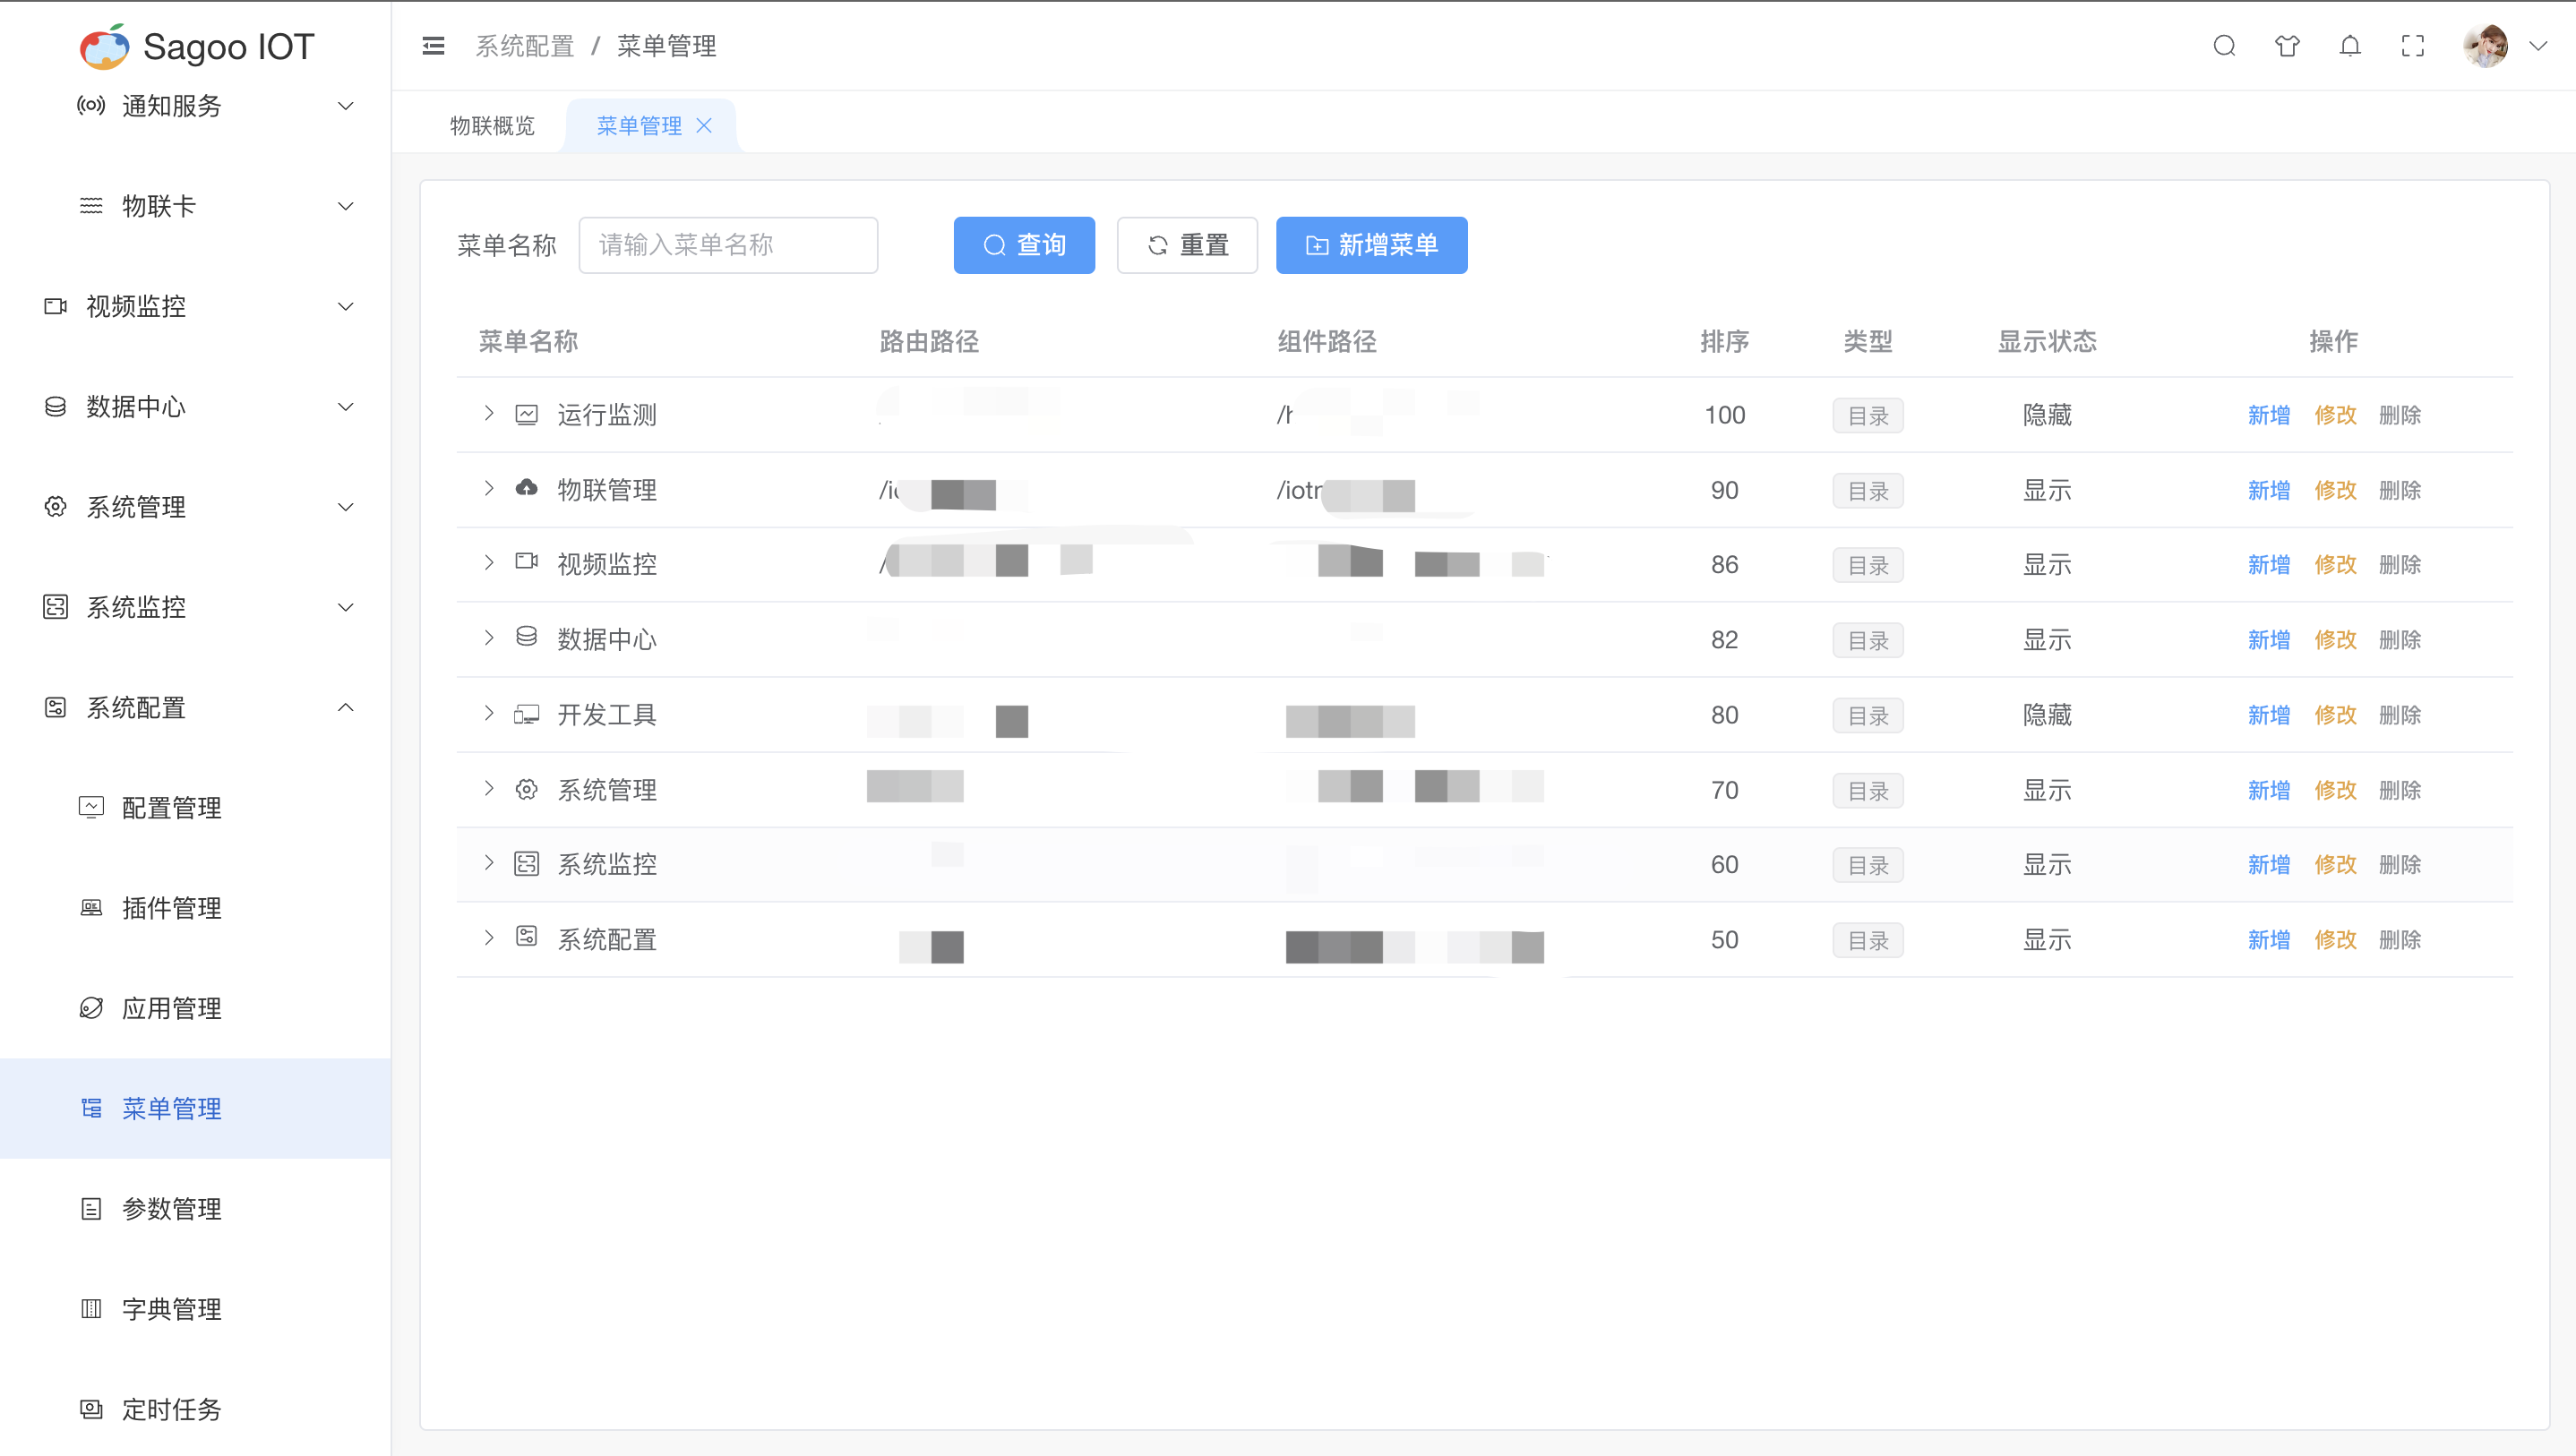Screen dimensions: 2576x1456
Task: Click sort value 100 in 运行监测 row
Action: tap(1725, 415)
